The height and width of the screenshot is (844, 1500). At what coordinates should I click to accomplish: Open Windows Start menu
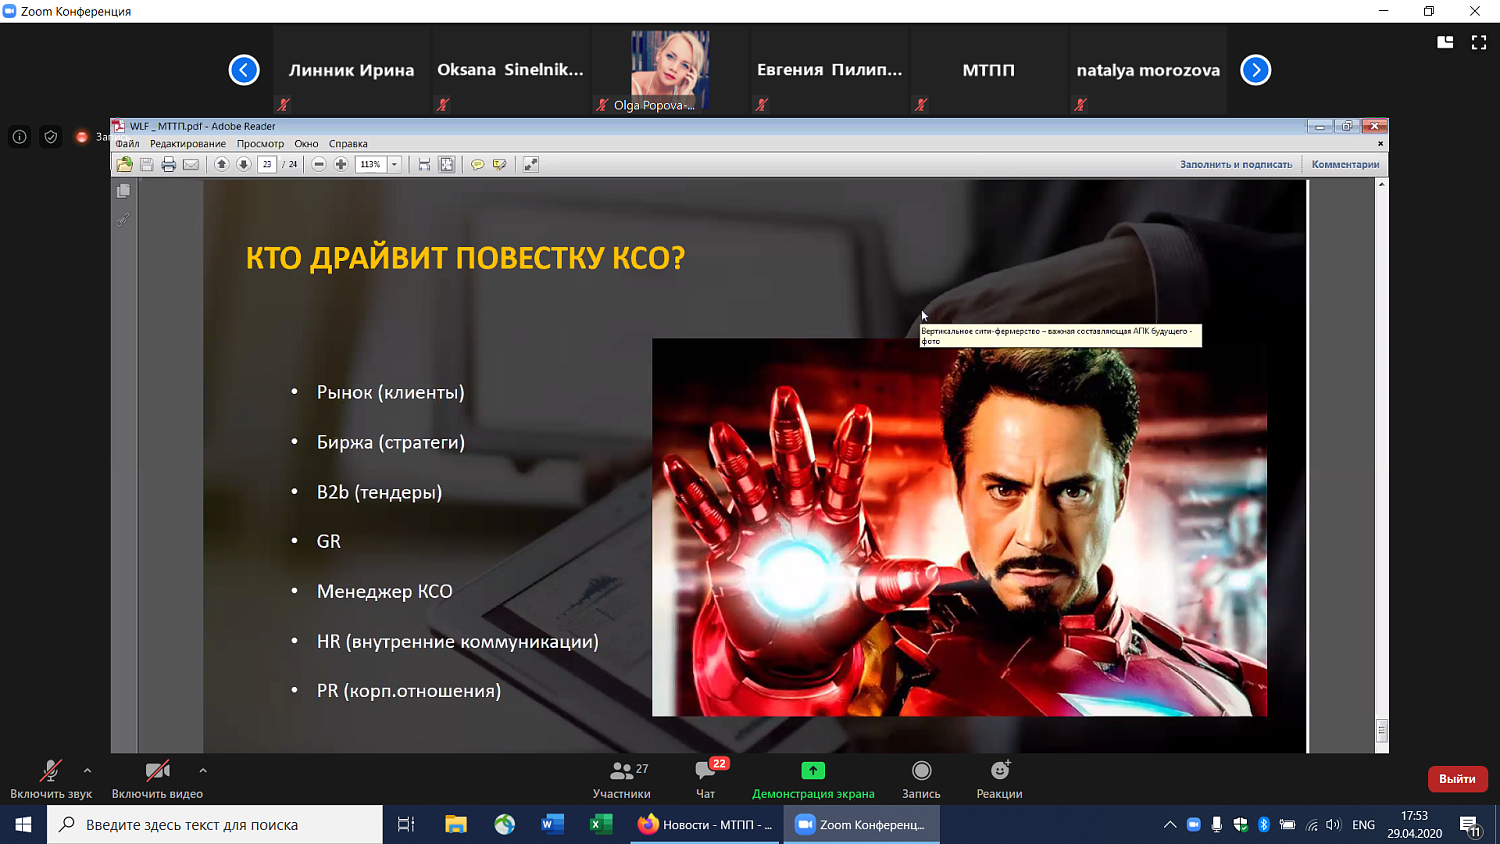click(x=23, y=825)
